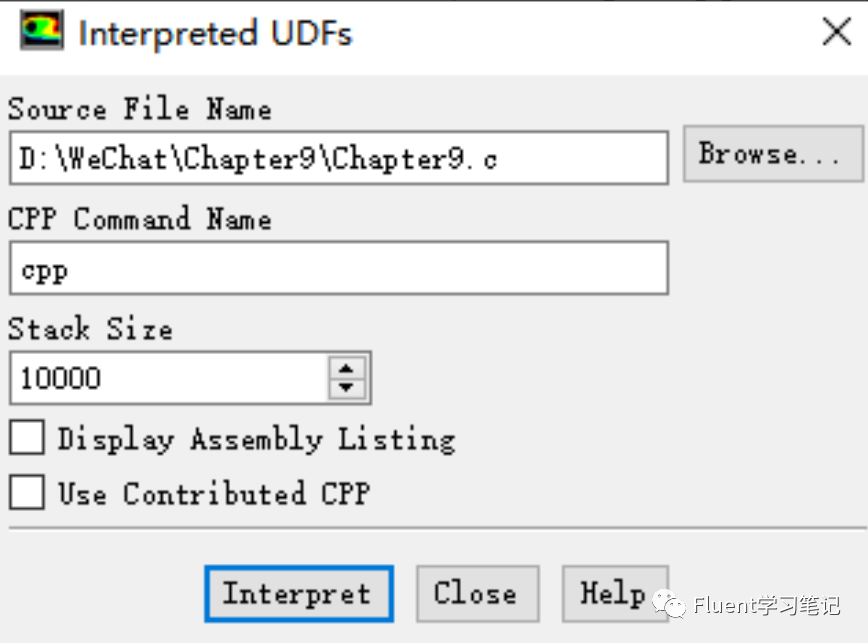Click the Interpreted UDFs title text
The image size is (868, 643).
point(213,32)
